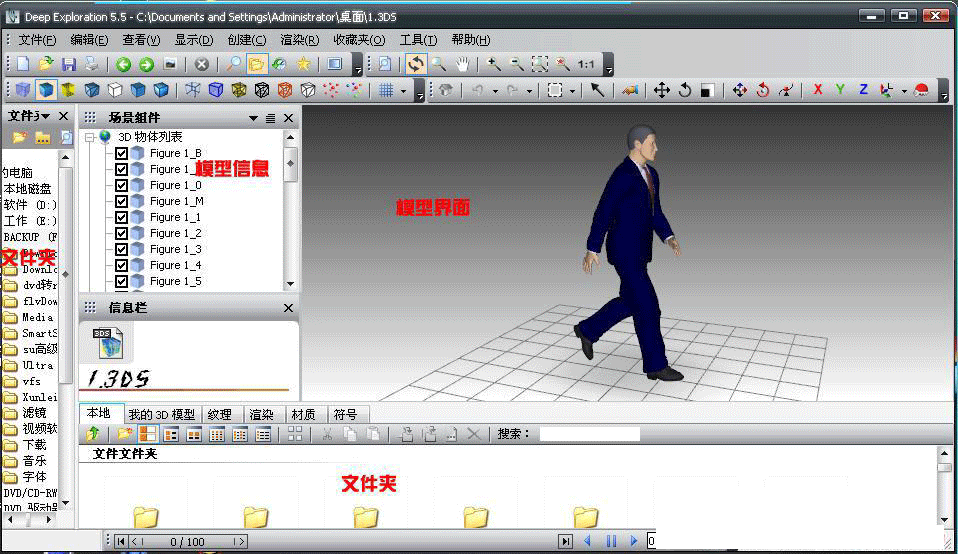Uncheck Figure 1_1 checkbox
958x554 pixels.
pyautogui.click(x=121, y=217)
